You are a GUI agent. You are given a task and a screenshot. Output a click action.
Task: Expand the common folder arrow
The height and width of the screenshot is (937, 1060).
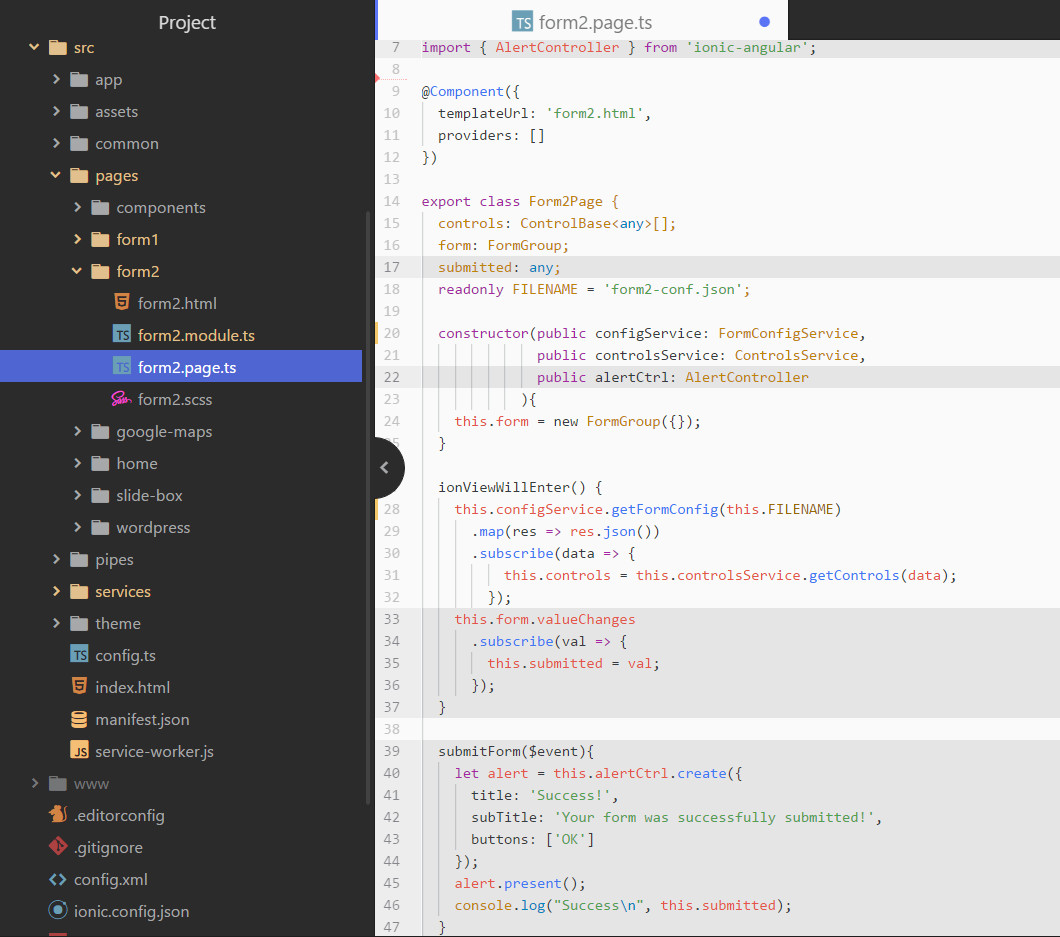tap(56, 143)
